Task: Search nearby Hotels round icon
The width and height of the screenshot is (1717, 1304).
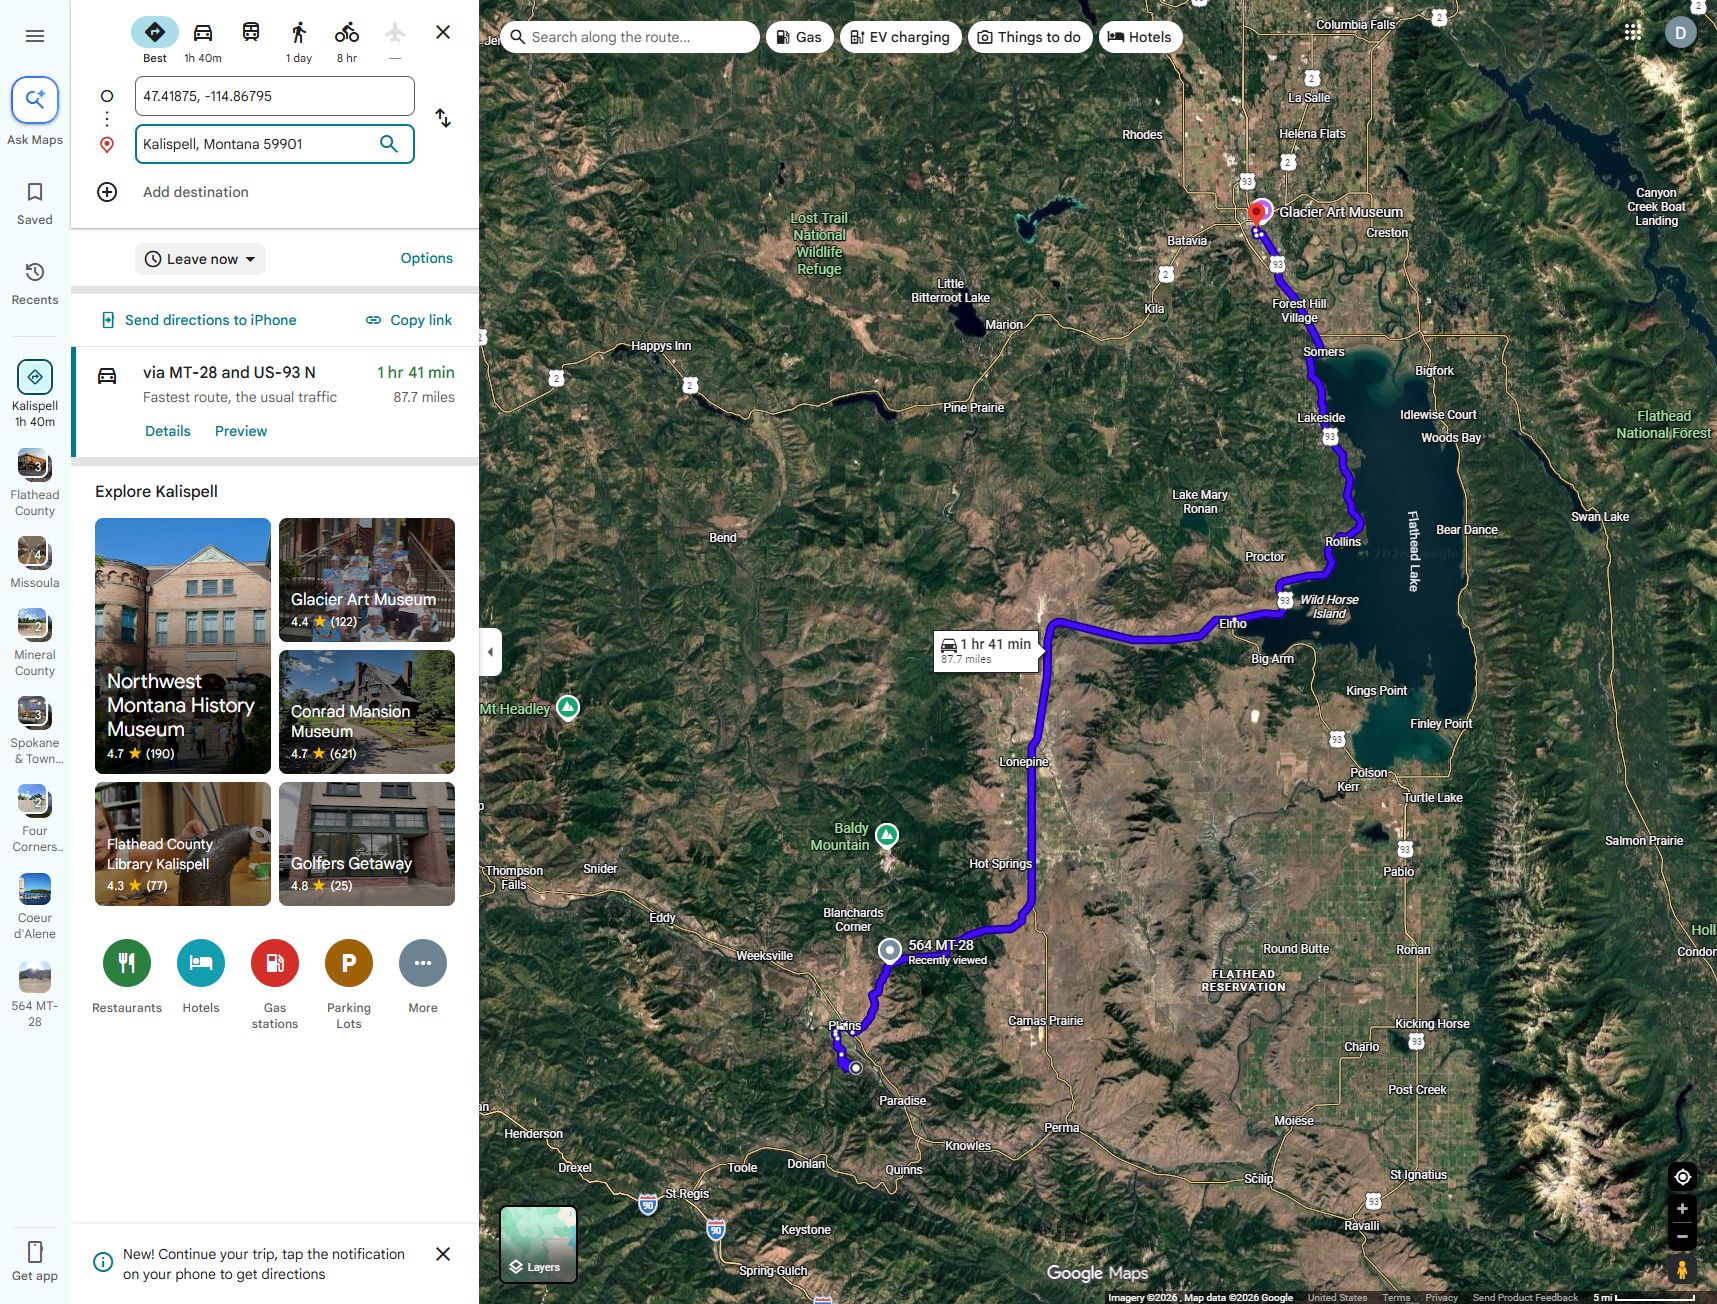Action: pos(201,963)
